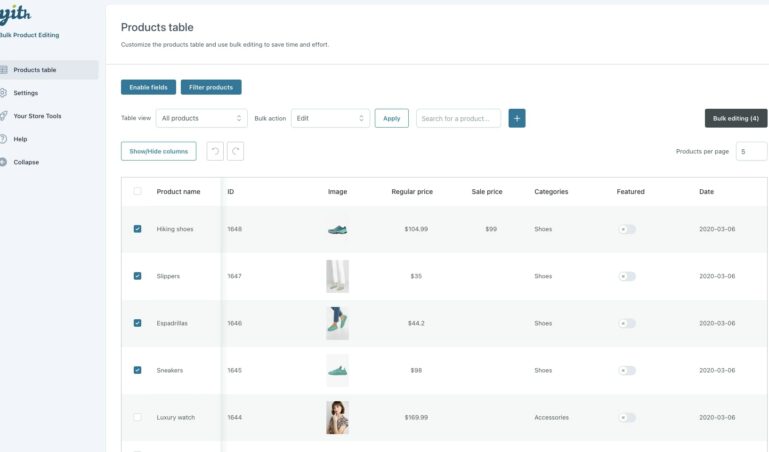Click the Luxury watch product name
This screenshot has height=452, width=769.
click(x=176, y=417)
